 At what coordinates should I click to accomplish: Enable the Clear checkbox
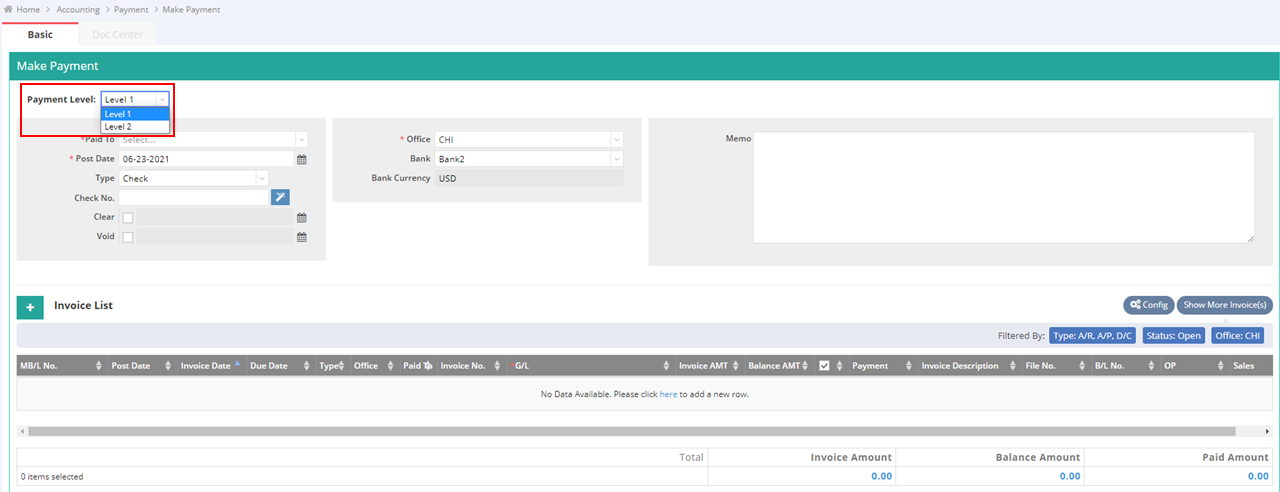coord(128,218)
